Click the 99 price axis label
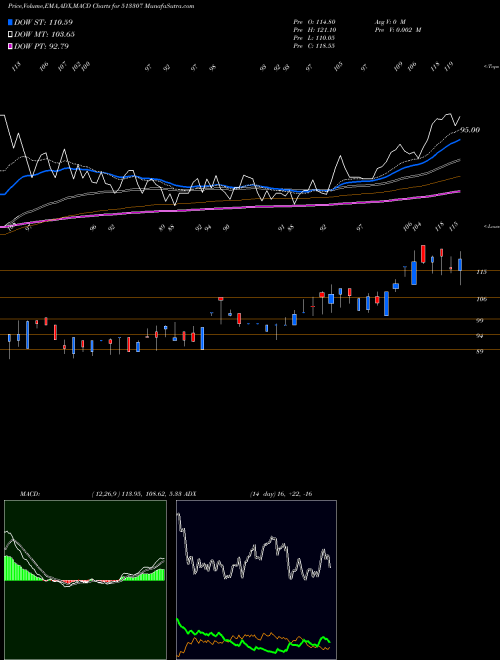 [x=480, y=321]
